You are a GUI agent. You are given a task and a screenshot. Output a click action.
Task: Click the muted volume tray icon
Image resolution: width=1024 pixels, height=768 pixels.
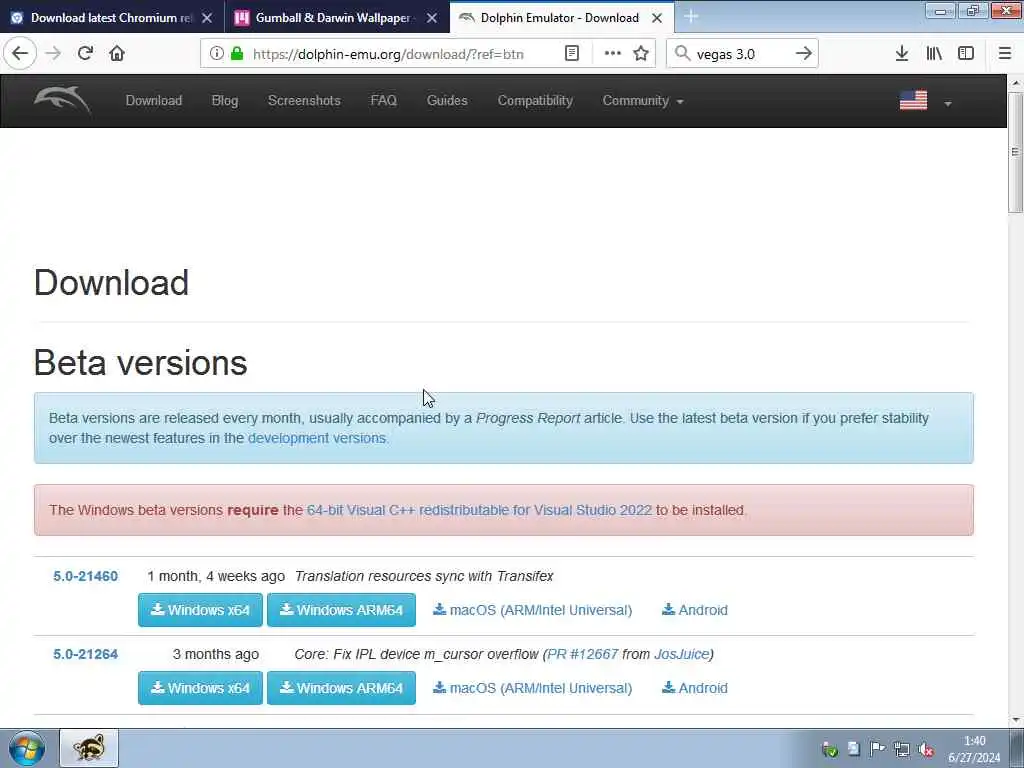(x=926, y=750)
